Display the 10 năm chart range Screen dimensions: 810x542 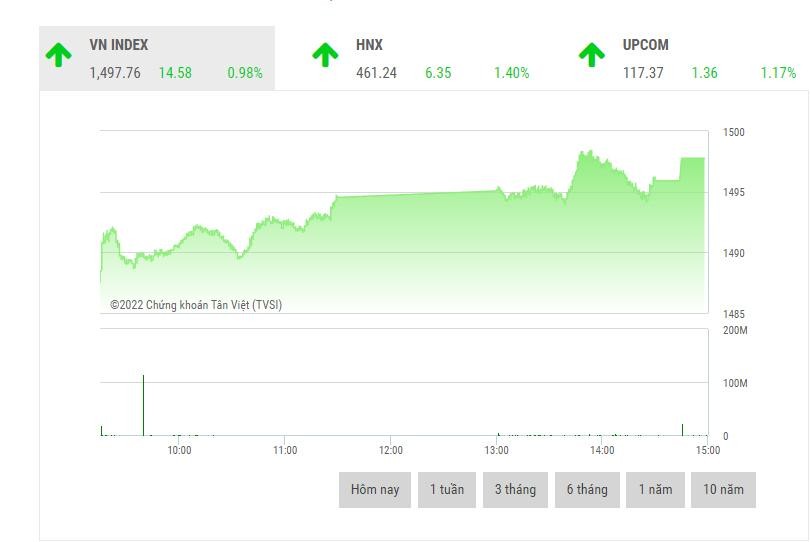click(723, 490)
